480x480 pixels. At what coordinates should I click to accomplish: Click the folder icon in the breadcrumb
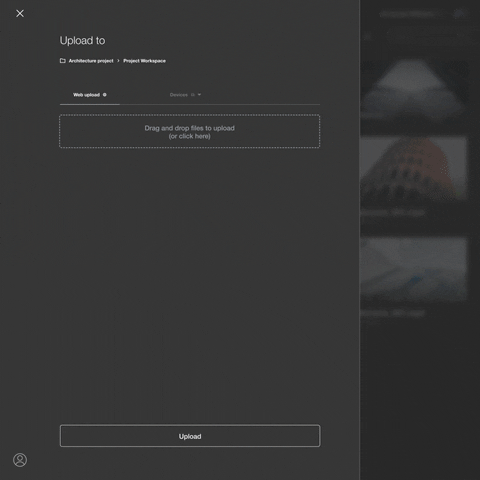[x=63, y=61]
